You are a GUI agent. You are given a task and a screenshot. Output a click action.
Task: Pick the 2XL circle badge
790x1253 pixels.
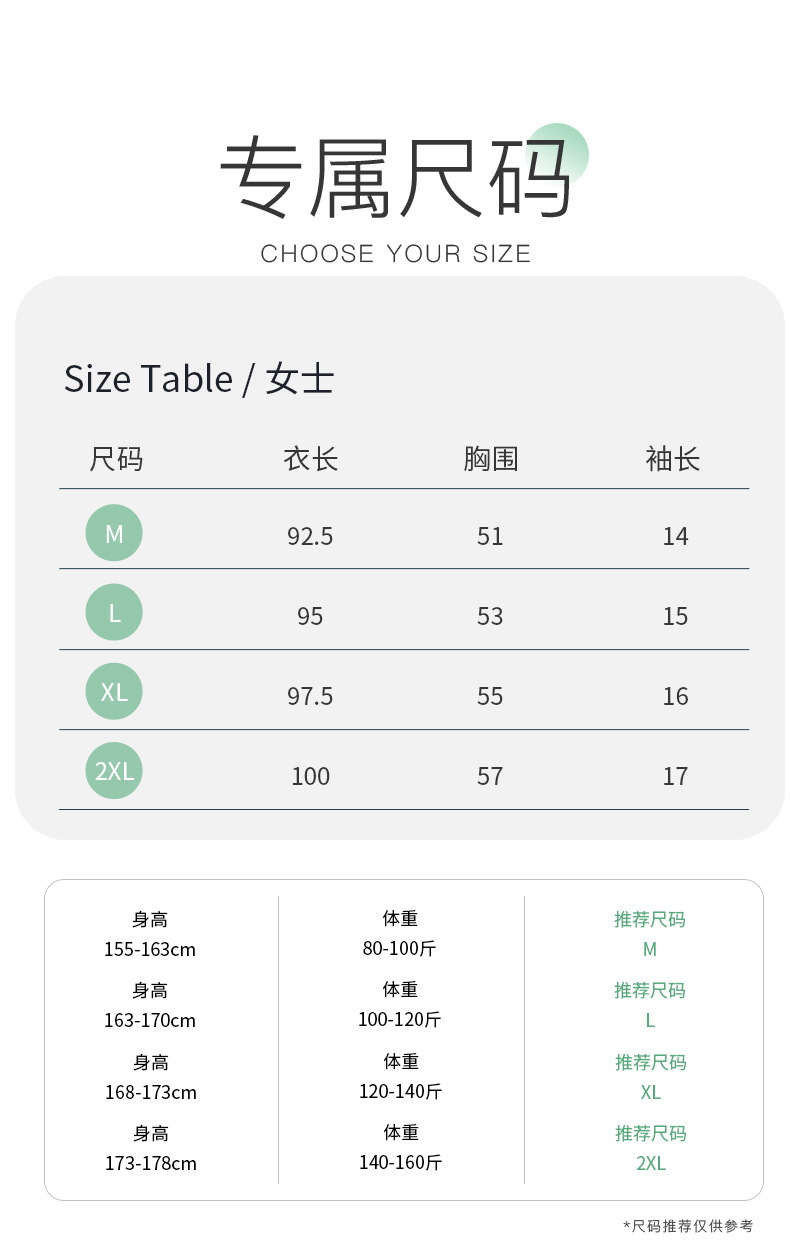[x=114, y=771]
